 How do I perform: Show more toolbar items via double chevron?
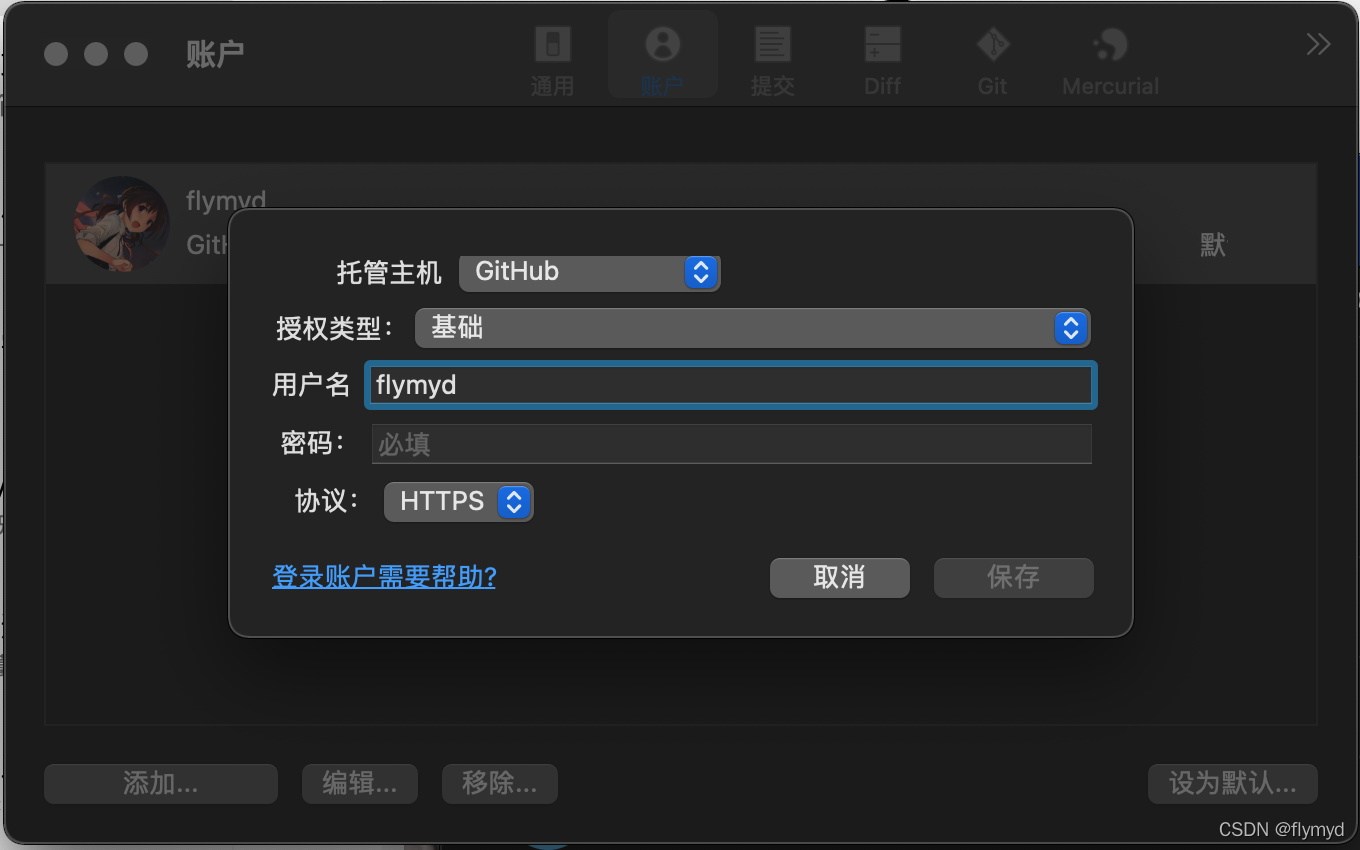tap(1318, 44)
